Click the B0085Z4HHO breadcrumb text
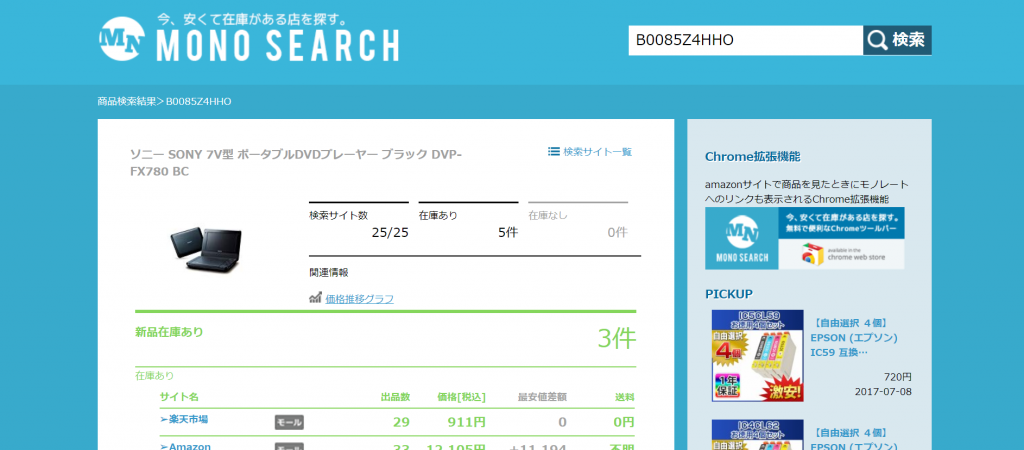The image size is (1024, 450). point(199,101)
